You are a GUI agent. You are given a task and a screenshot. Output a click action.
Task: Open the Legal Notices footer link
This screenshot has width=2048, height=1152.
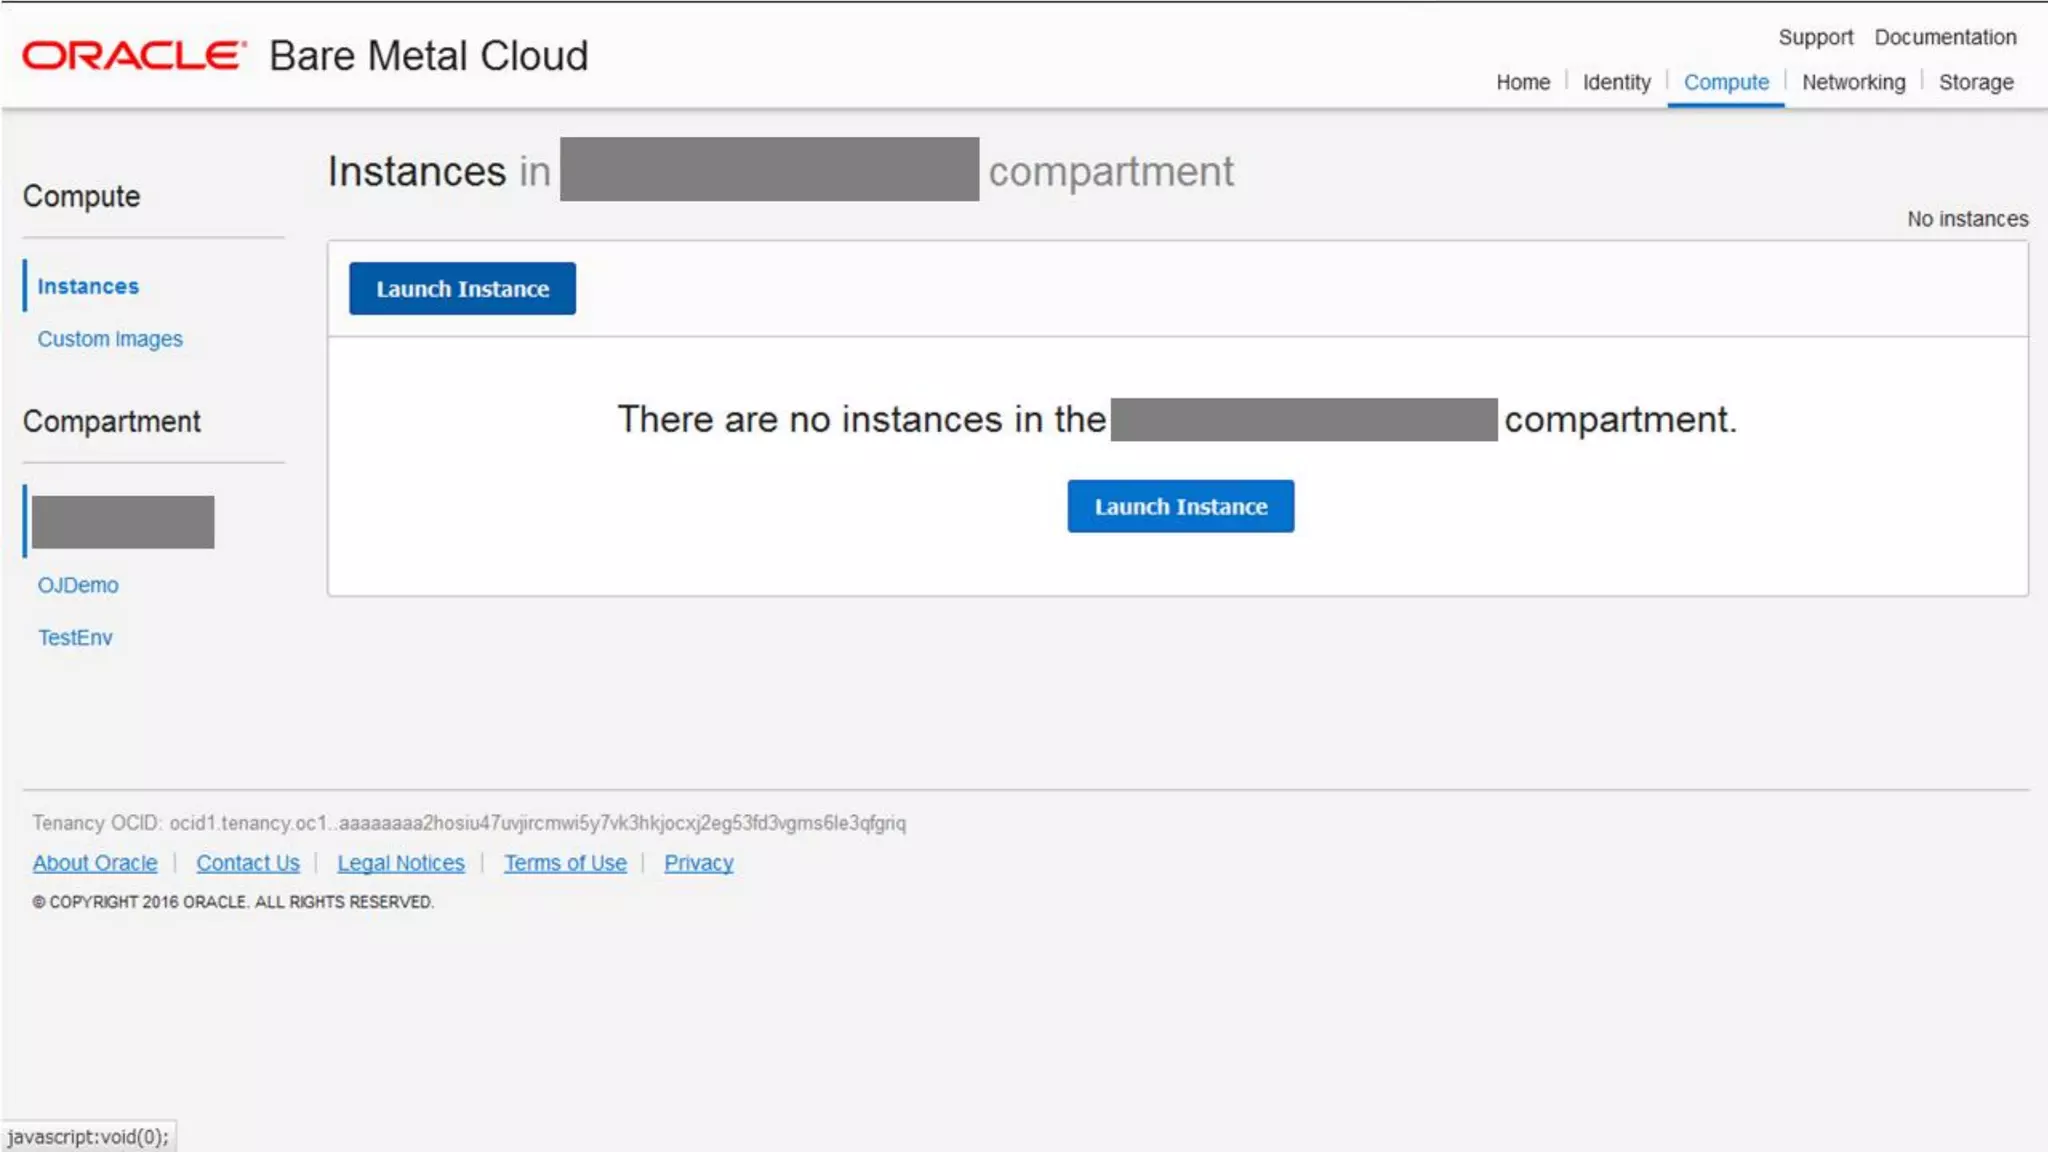(401, 863)
